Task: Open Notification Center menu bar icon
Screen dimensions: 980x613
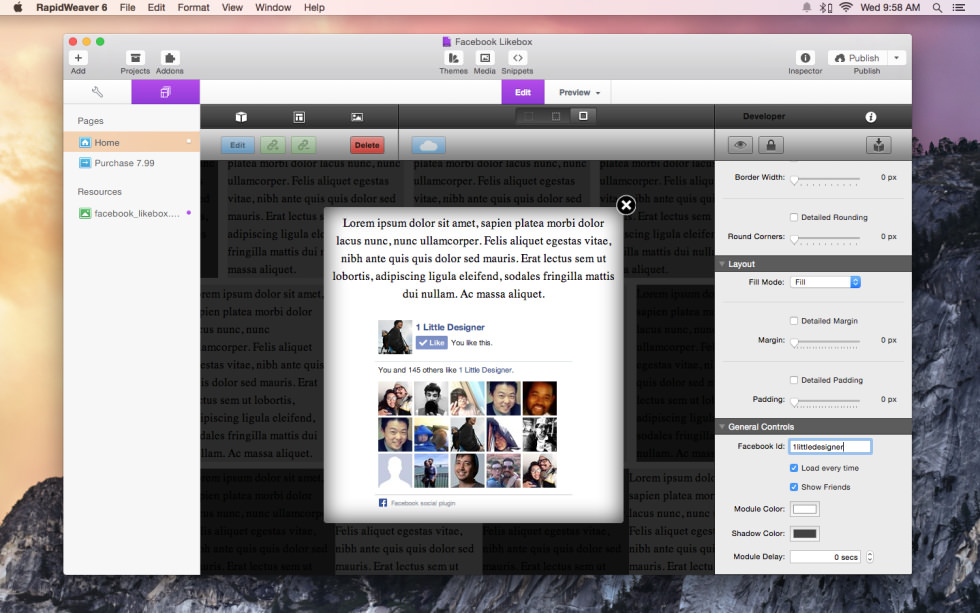Action: tap(959, 7)
